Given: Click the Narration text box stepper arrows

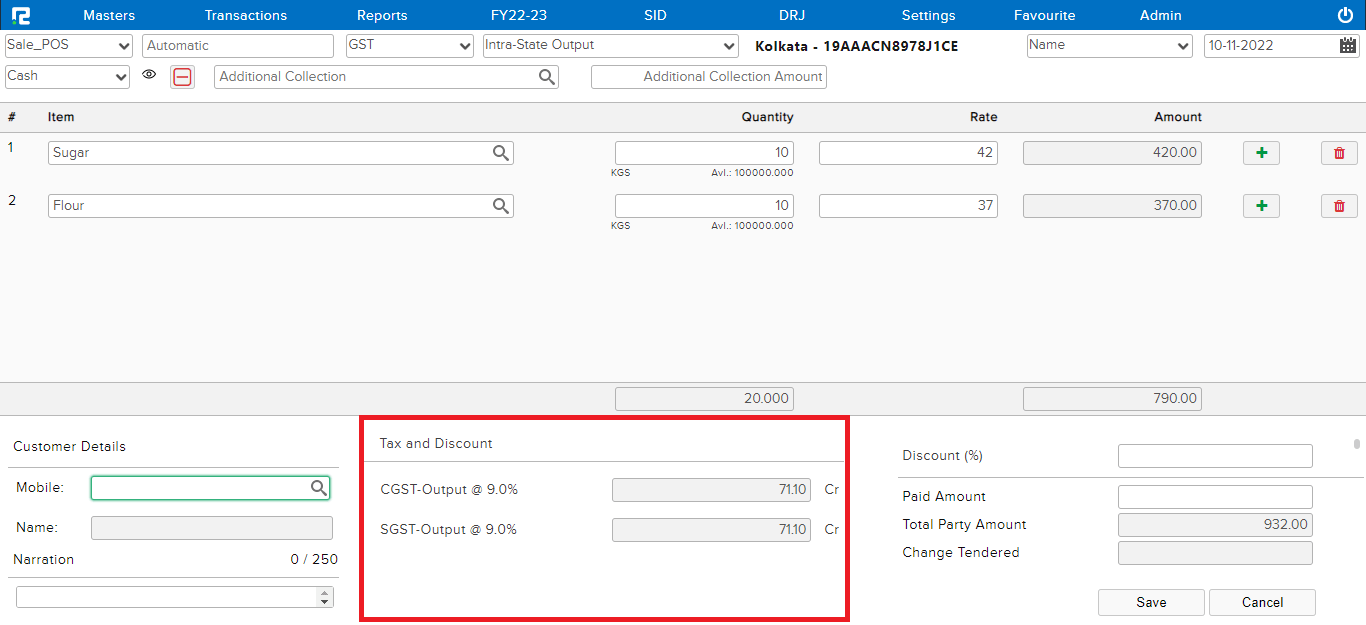Looking at the screenshot, I should [x=324, y=597].
